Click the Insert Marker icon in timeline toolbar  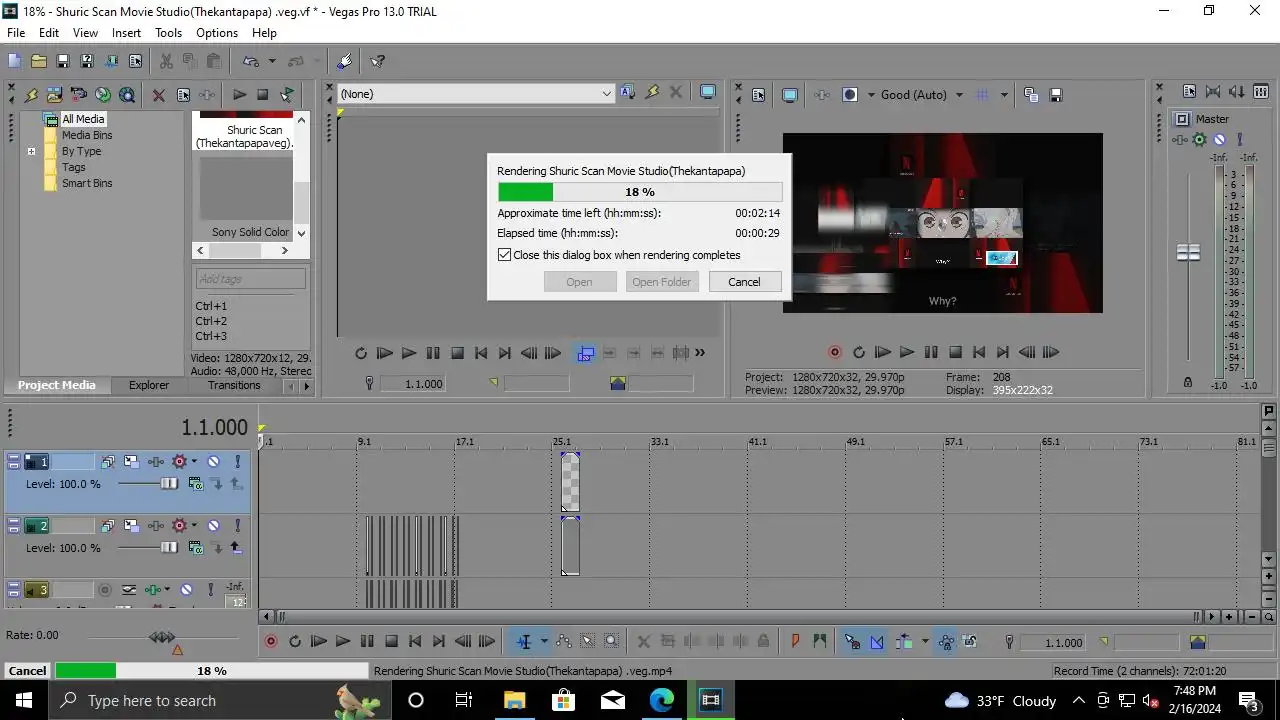[x=796, y=642]
